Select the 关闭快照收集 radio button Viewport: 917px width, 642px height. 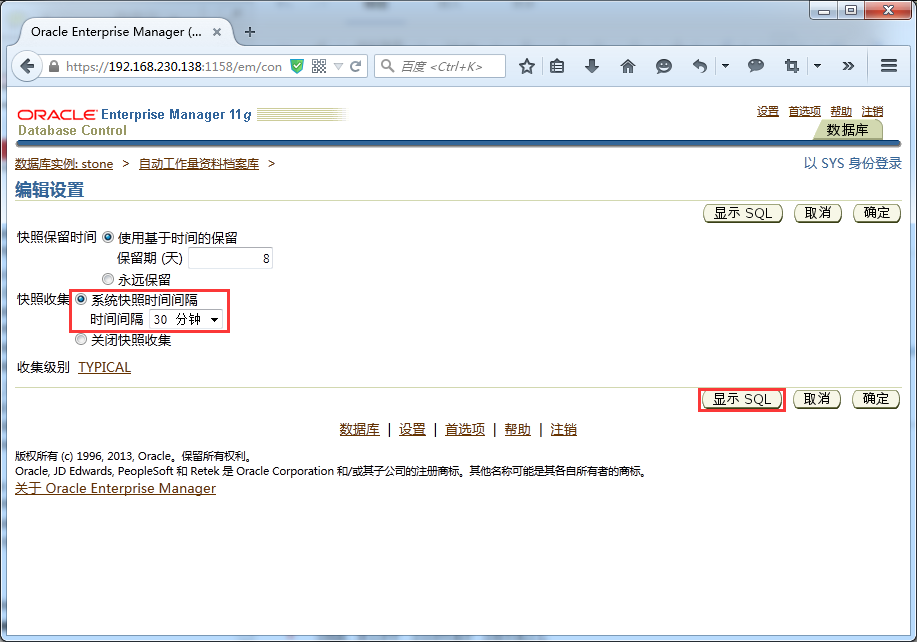(81, 339)
